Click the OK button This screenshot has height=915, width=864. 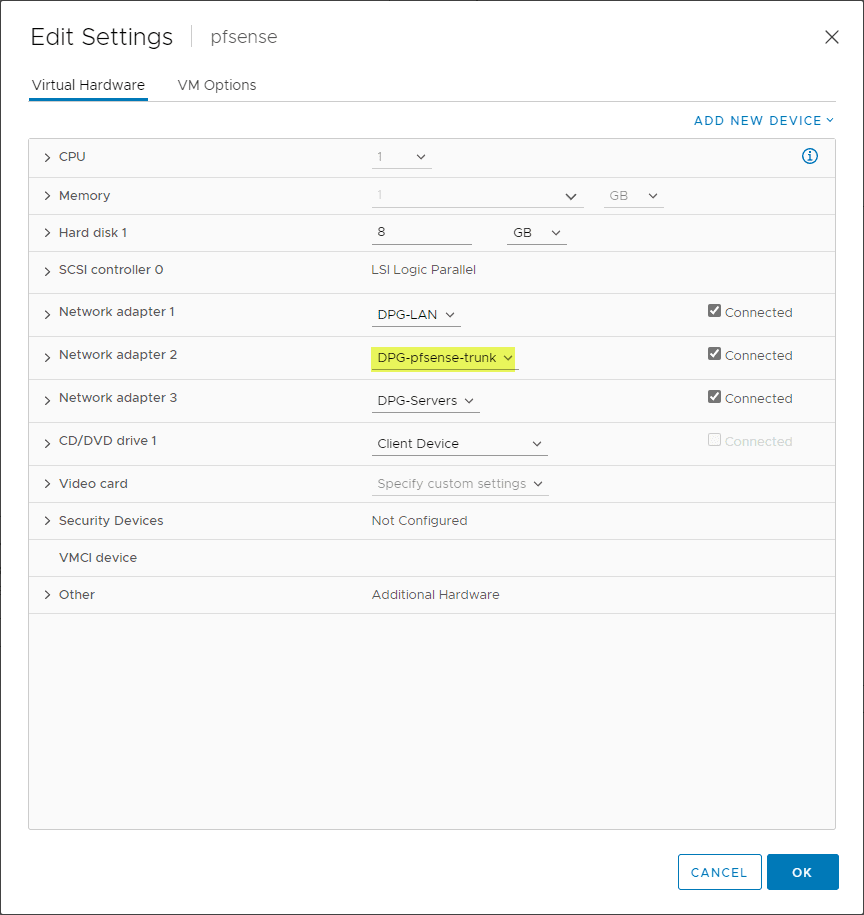coord(802,872)
